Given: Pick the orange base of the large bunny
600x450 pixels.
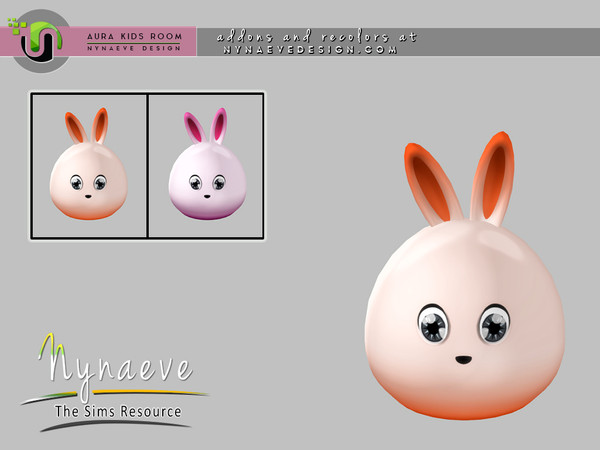Looking at the screenshot, I should [x=465, y=402].
